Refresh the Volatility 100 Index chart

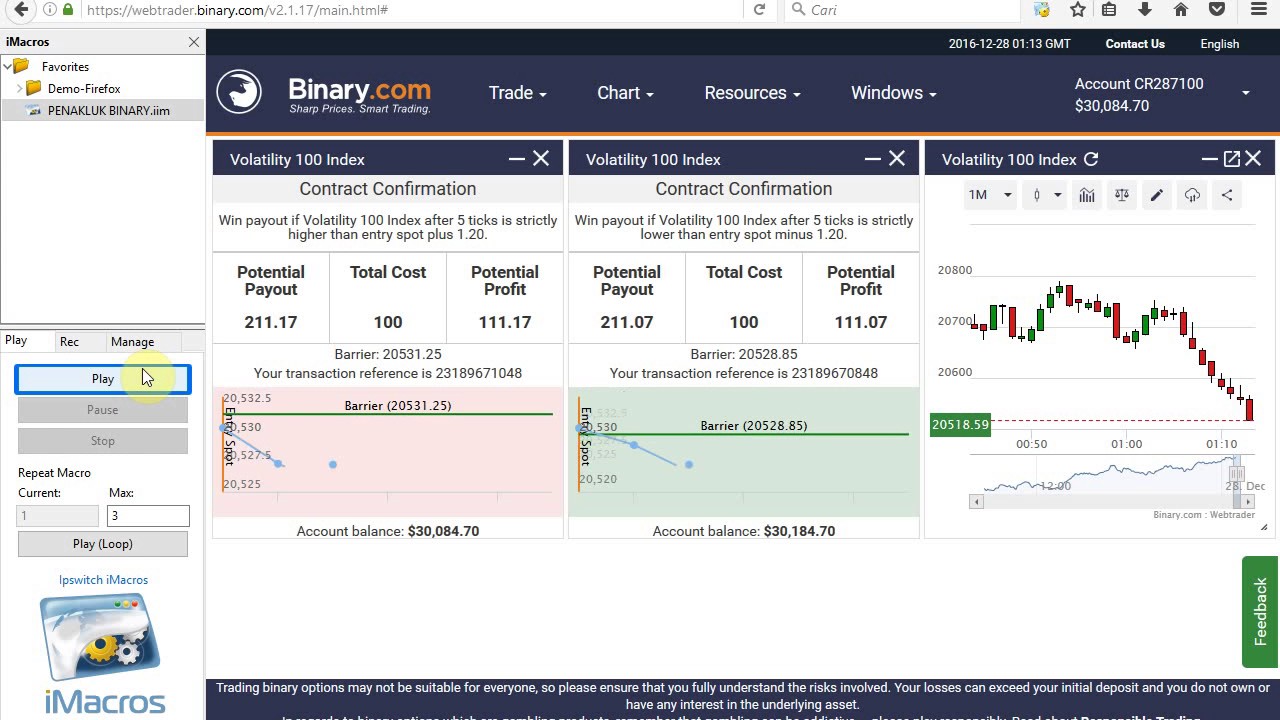pos(1091,159)
